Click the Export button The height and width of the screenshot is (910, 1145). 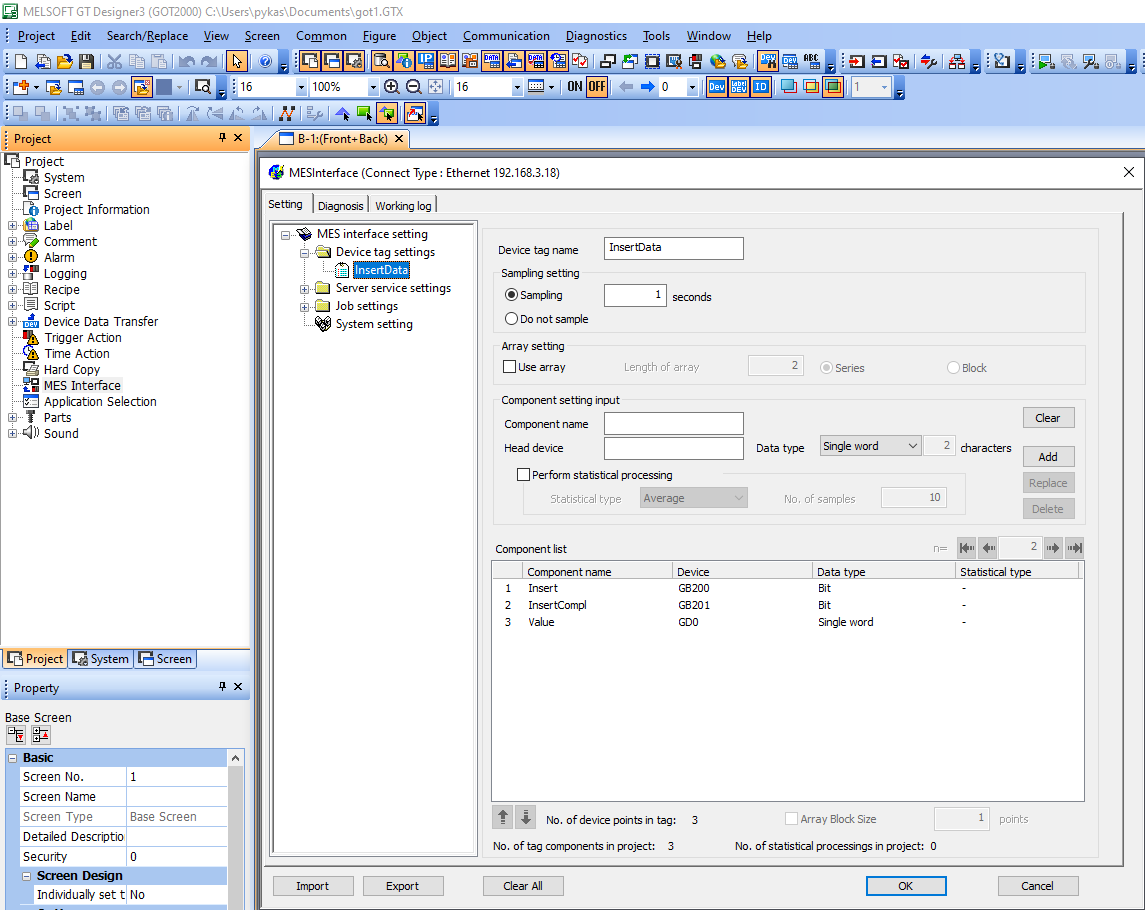pyautogui.click(x=402, y=886)
